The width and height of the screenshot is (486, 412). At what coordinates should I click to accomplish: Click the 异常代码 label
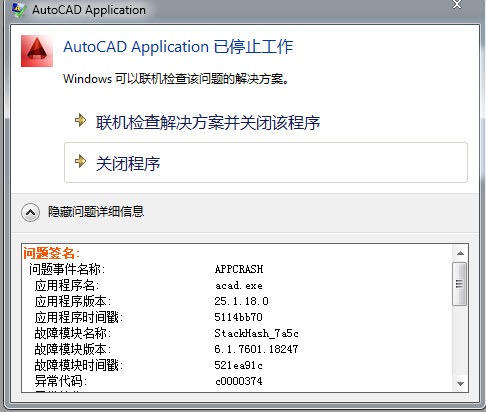pyautogui.click(x=61, y=381)
